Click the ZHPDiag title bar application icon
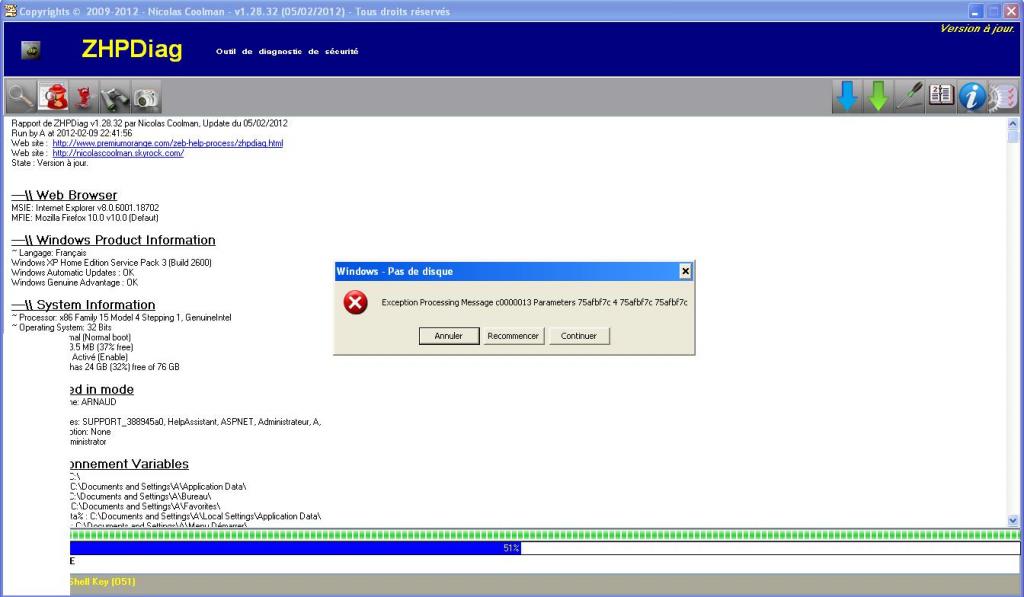 point(10,10)
